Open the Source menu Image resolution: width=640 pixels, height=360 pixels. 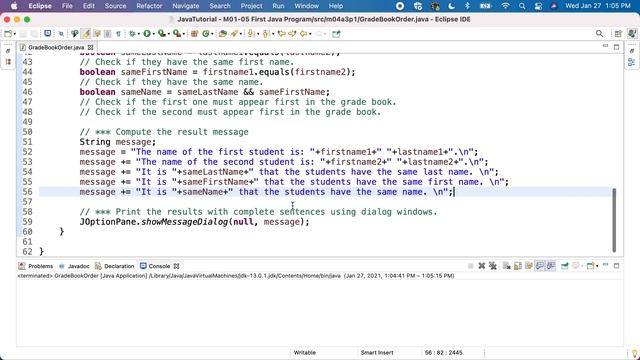(x=115, y=6)
